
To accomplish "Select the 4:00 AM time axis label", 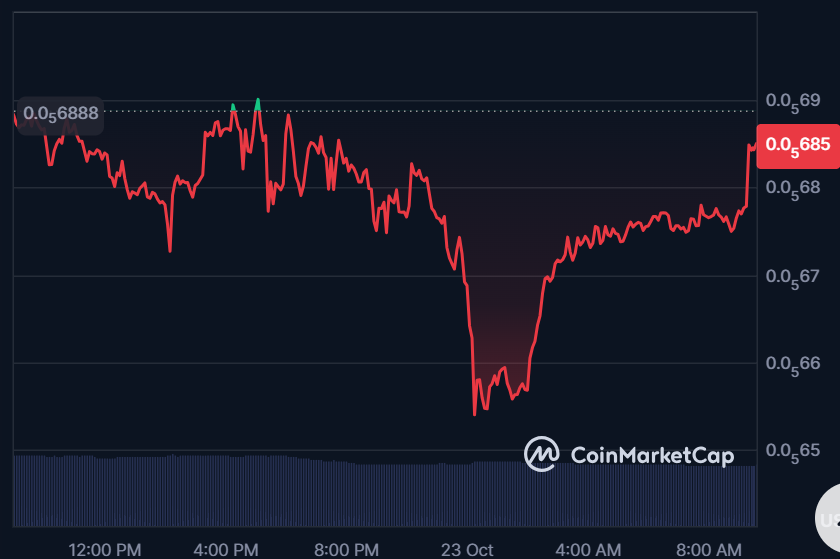I will coord(589,549).
